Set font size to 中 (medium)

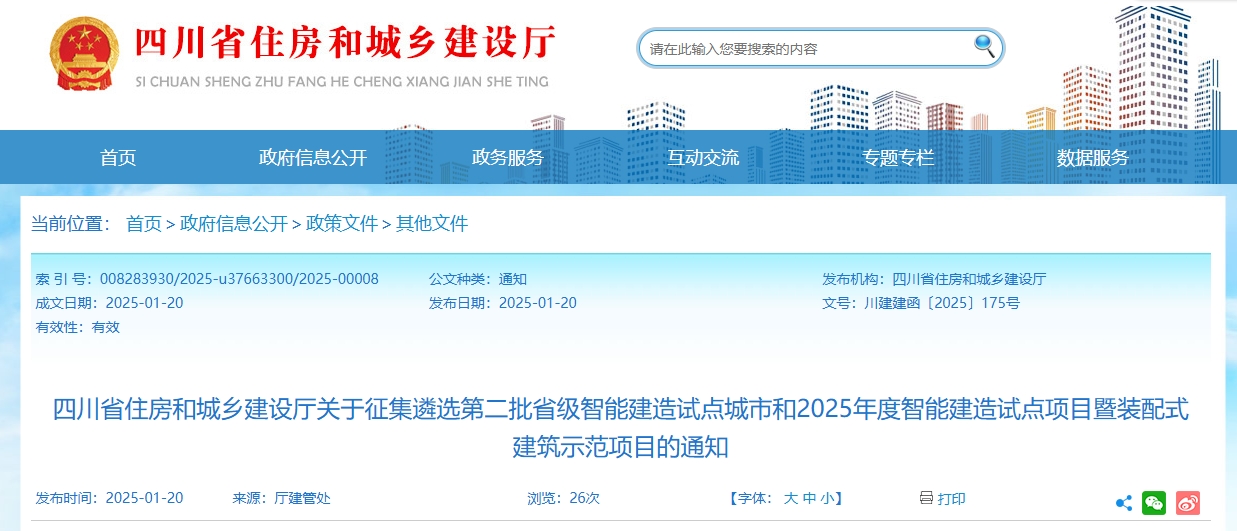coord(809,498)
